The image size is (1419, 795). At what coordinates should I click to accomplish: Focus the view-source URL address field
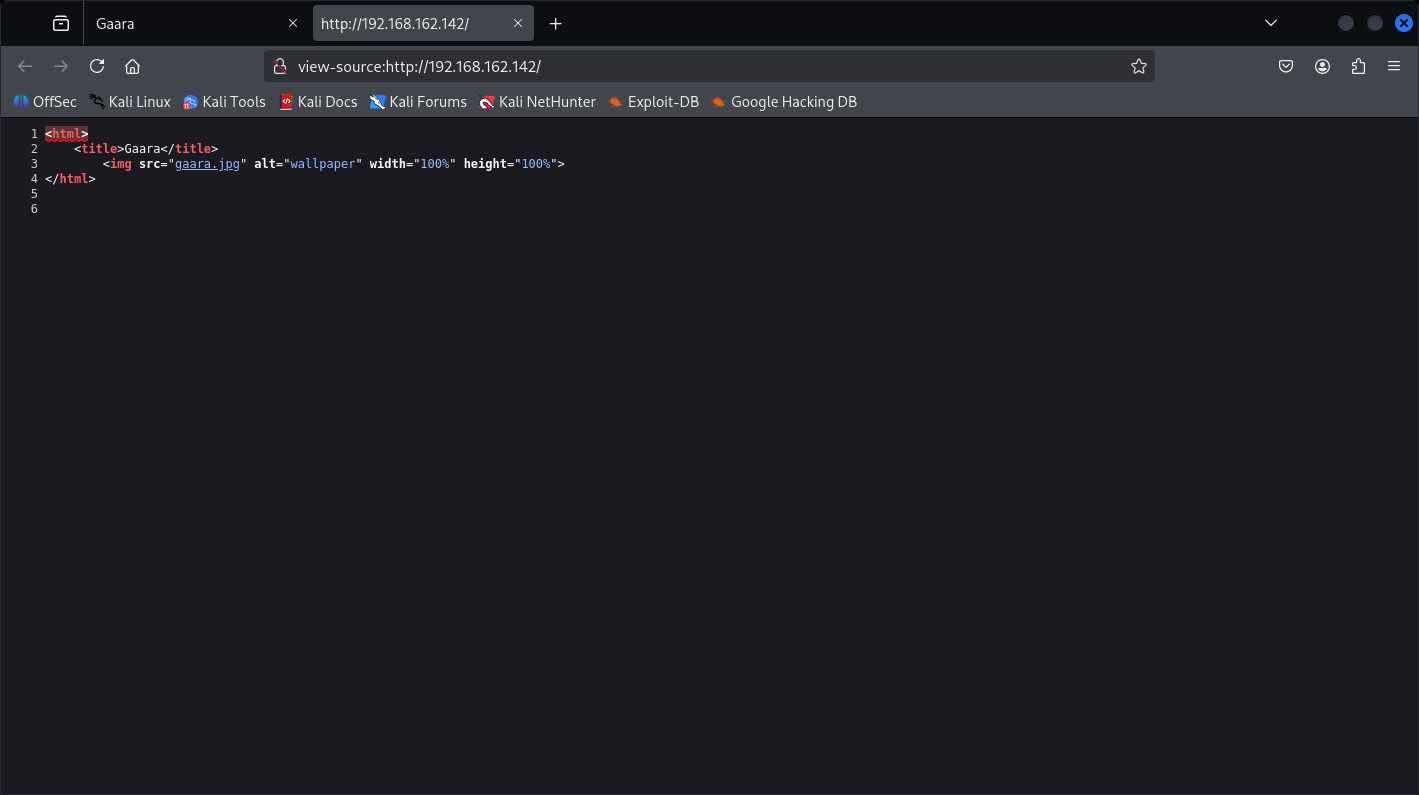707,66
